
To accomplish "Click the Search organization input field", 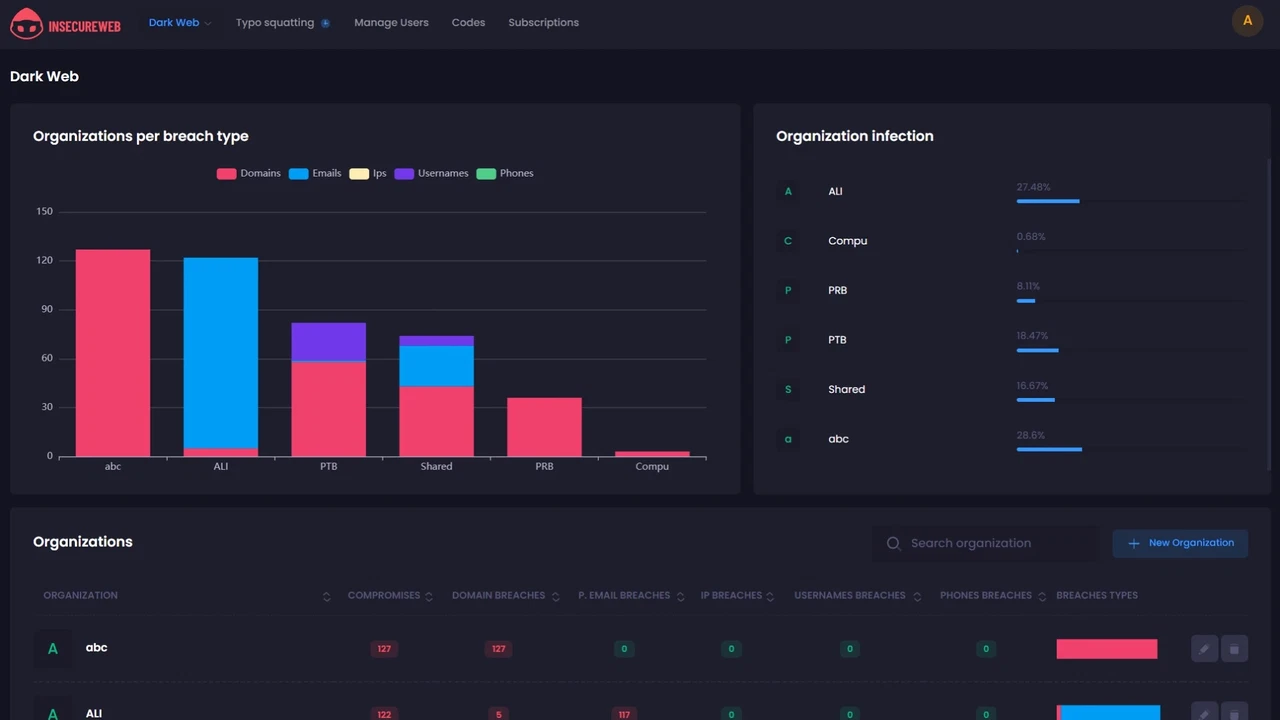I will (x=995, y=544).
